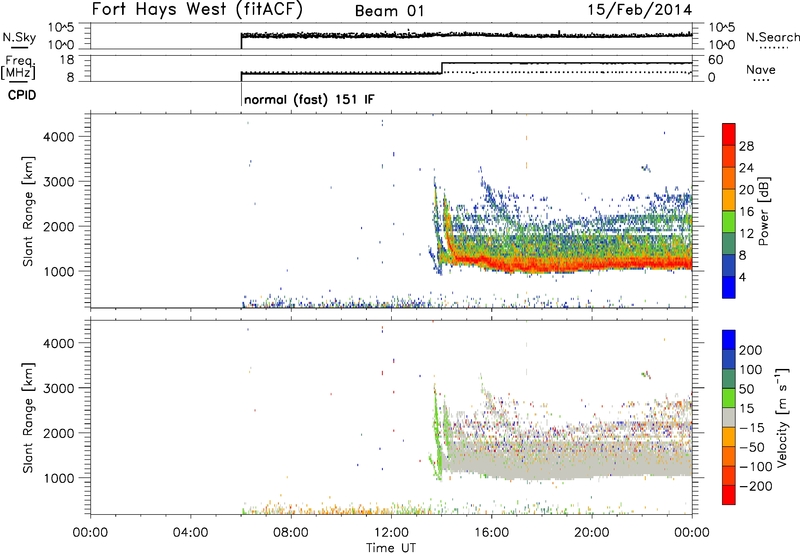800x554 pixels.
Task: Click the frequency step near 14:00 UT
Action: 442,68
